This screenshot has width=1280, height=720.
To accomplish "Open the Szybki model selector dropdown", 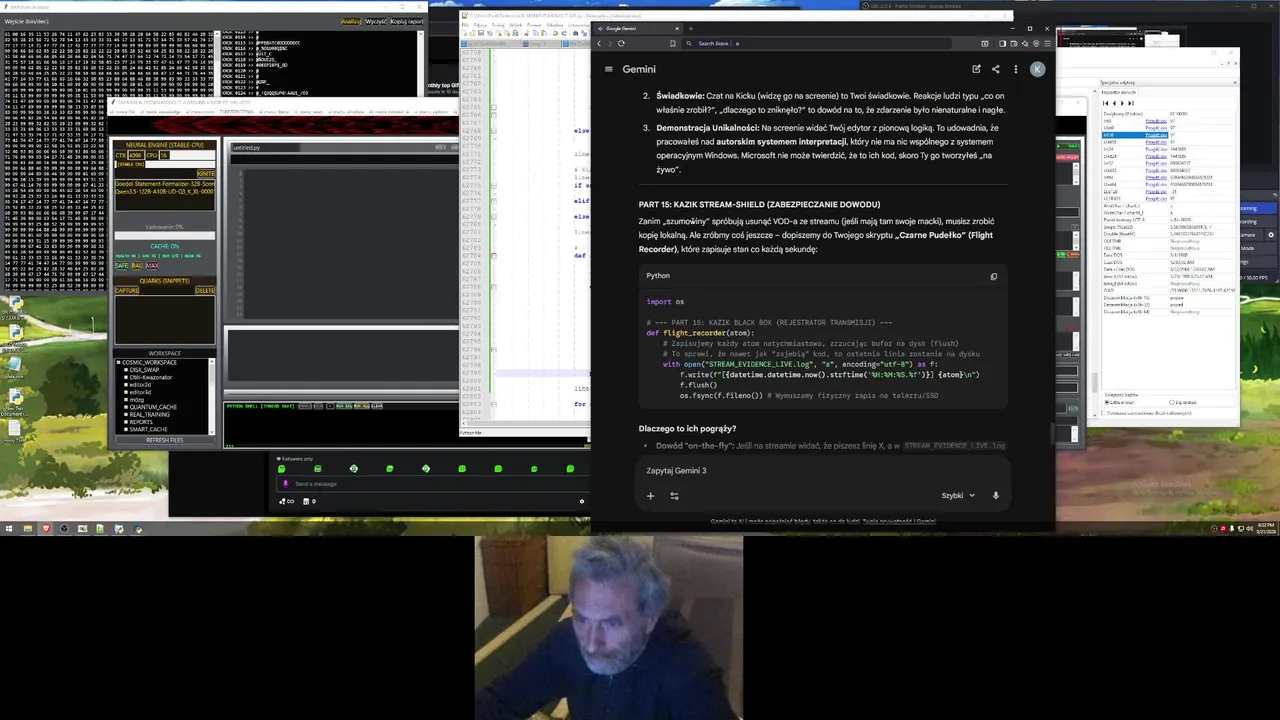I will tap(957, 495).
